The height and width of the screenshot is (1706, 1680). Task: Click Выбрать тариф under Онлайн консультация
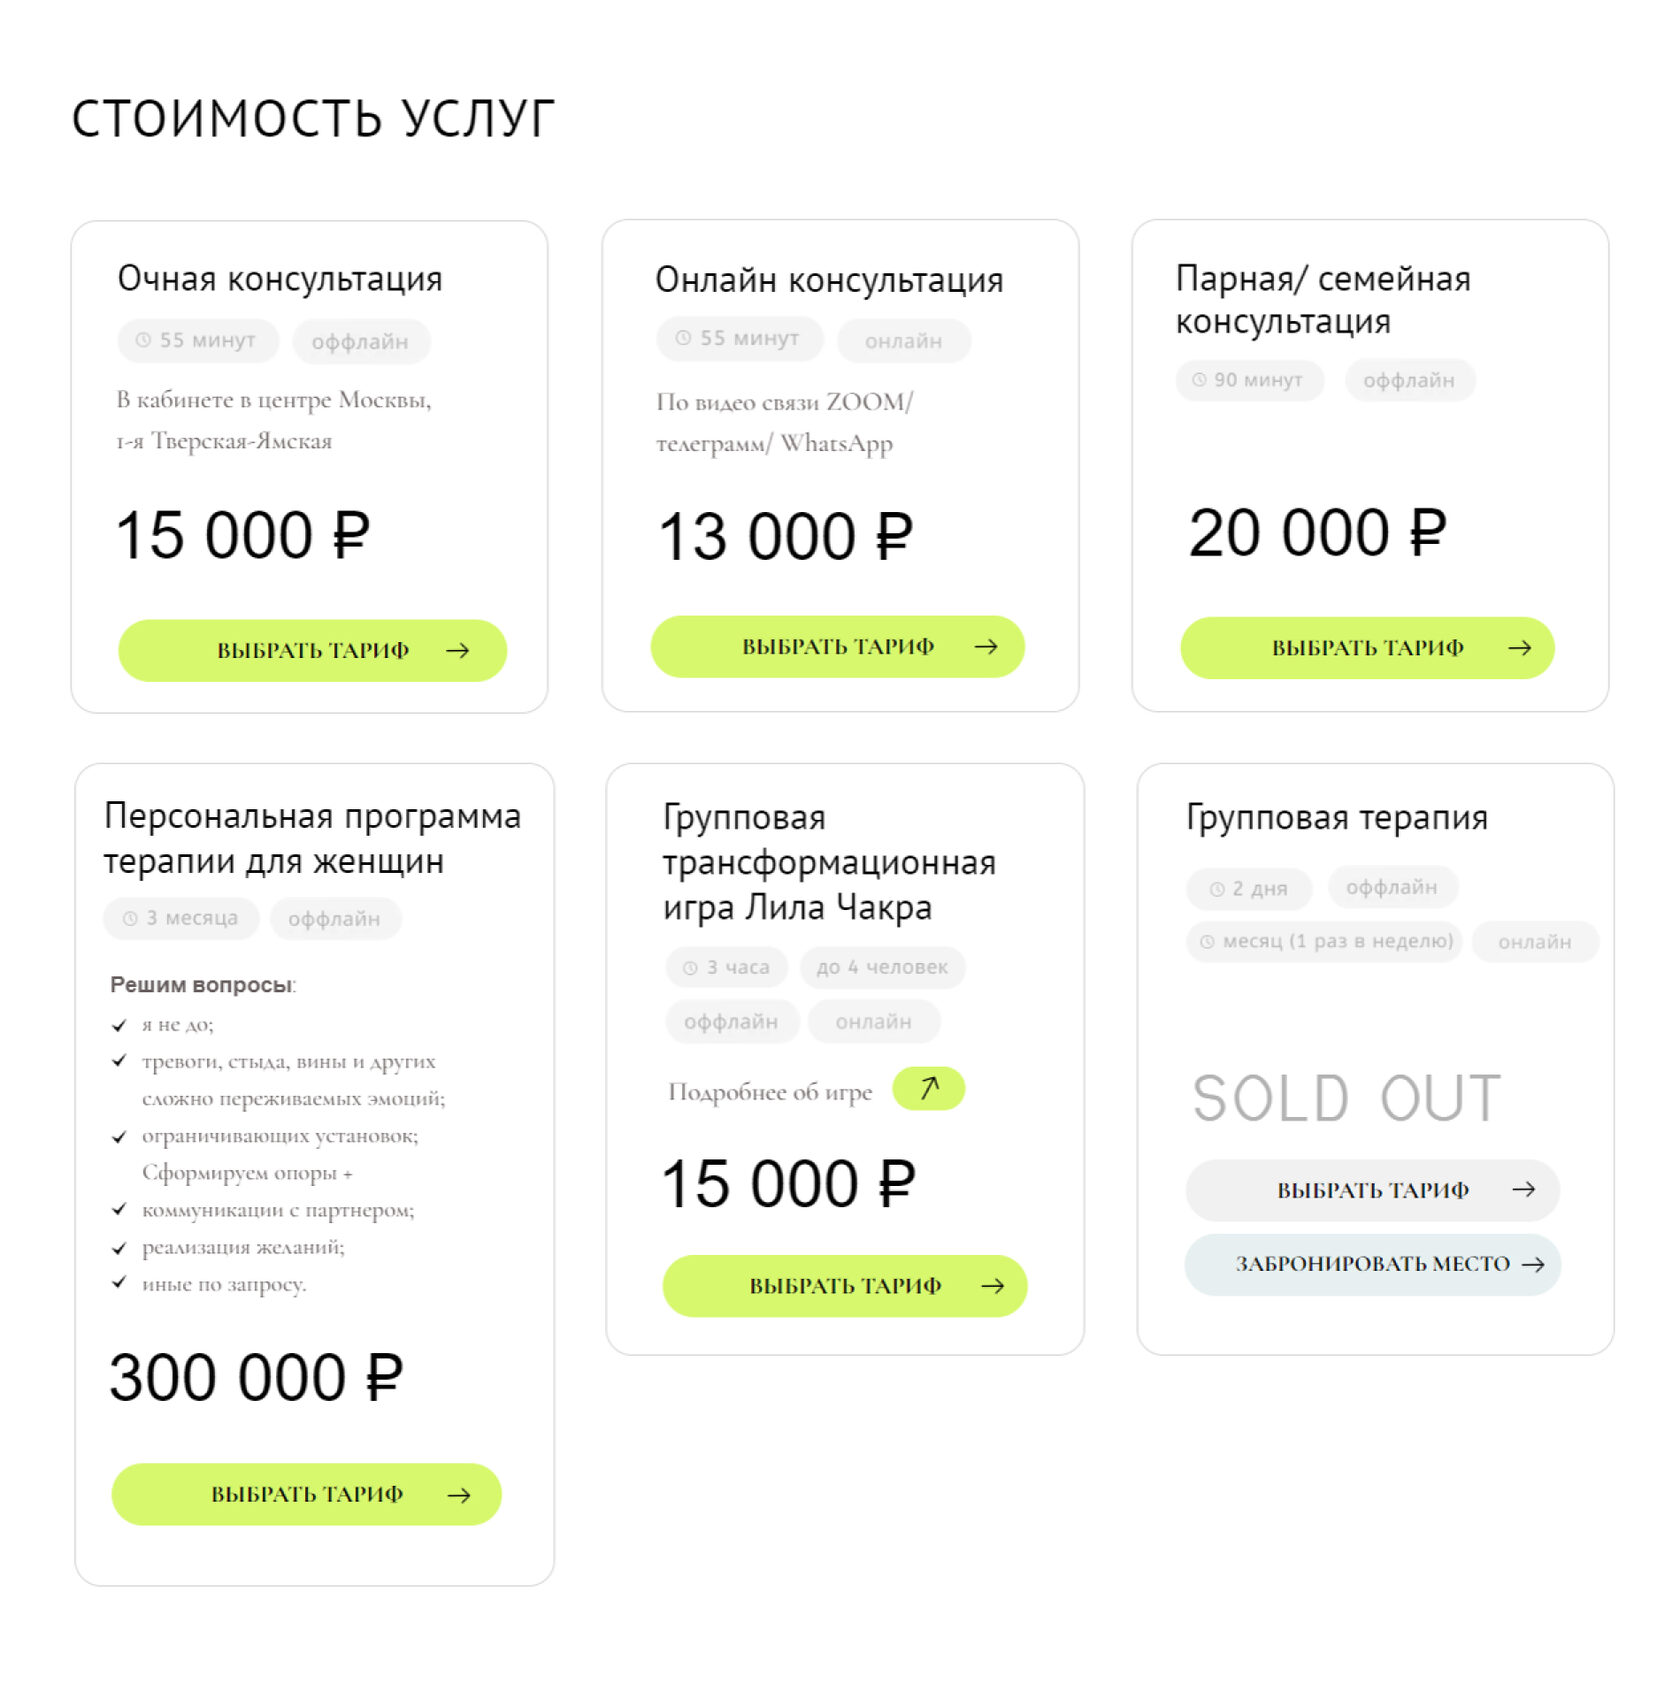point(837,647)
